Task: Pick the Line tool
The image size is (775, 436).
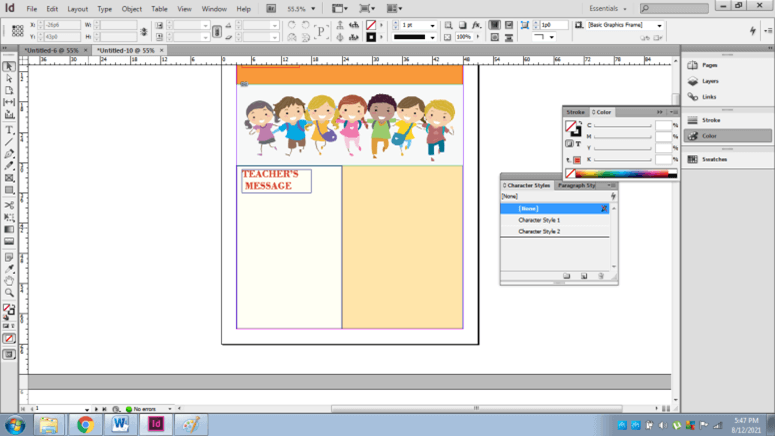Action: [x=9, y=142]
